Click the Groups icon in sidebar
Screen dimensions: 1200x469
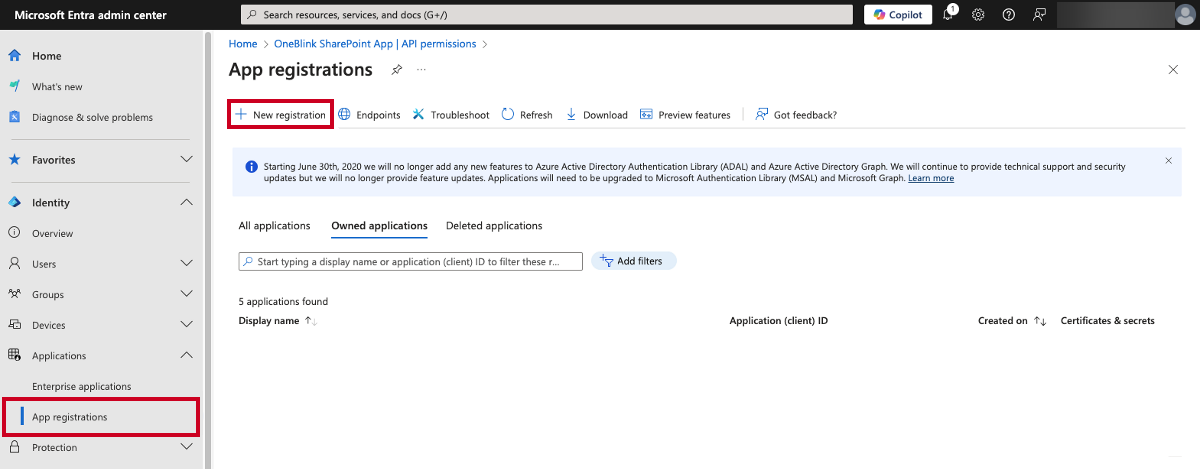[x=15, y=295]
